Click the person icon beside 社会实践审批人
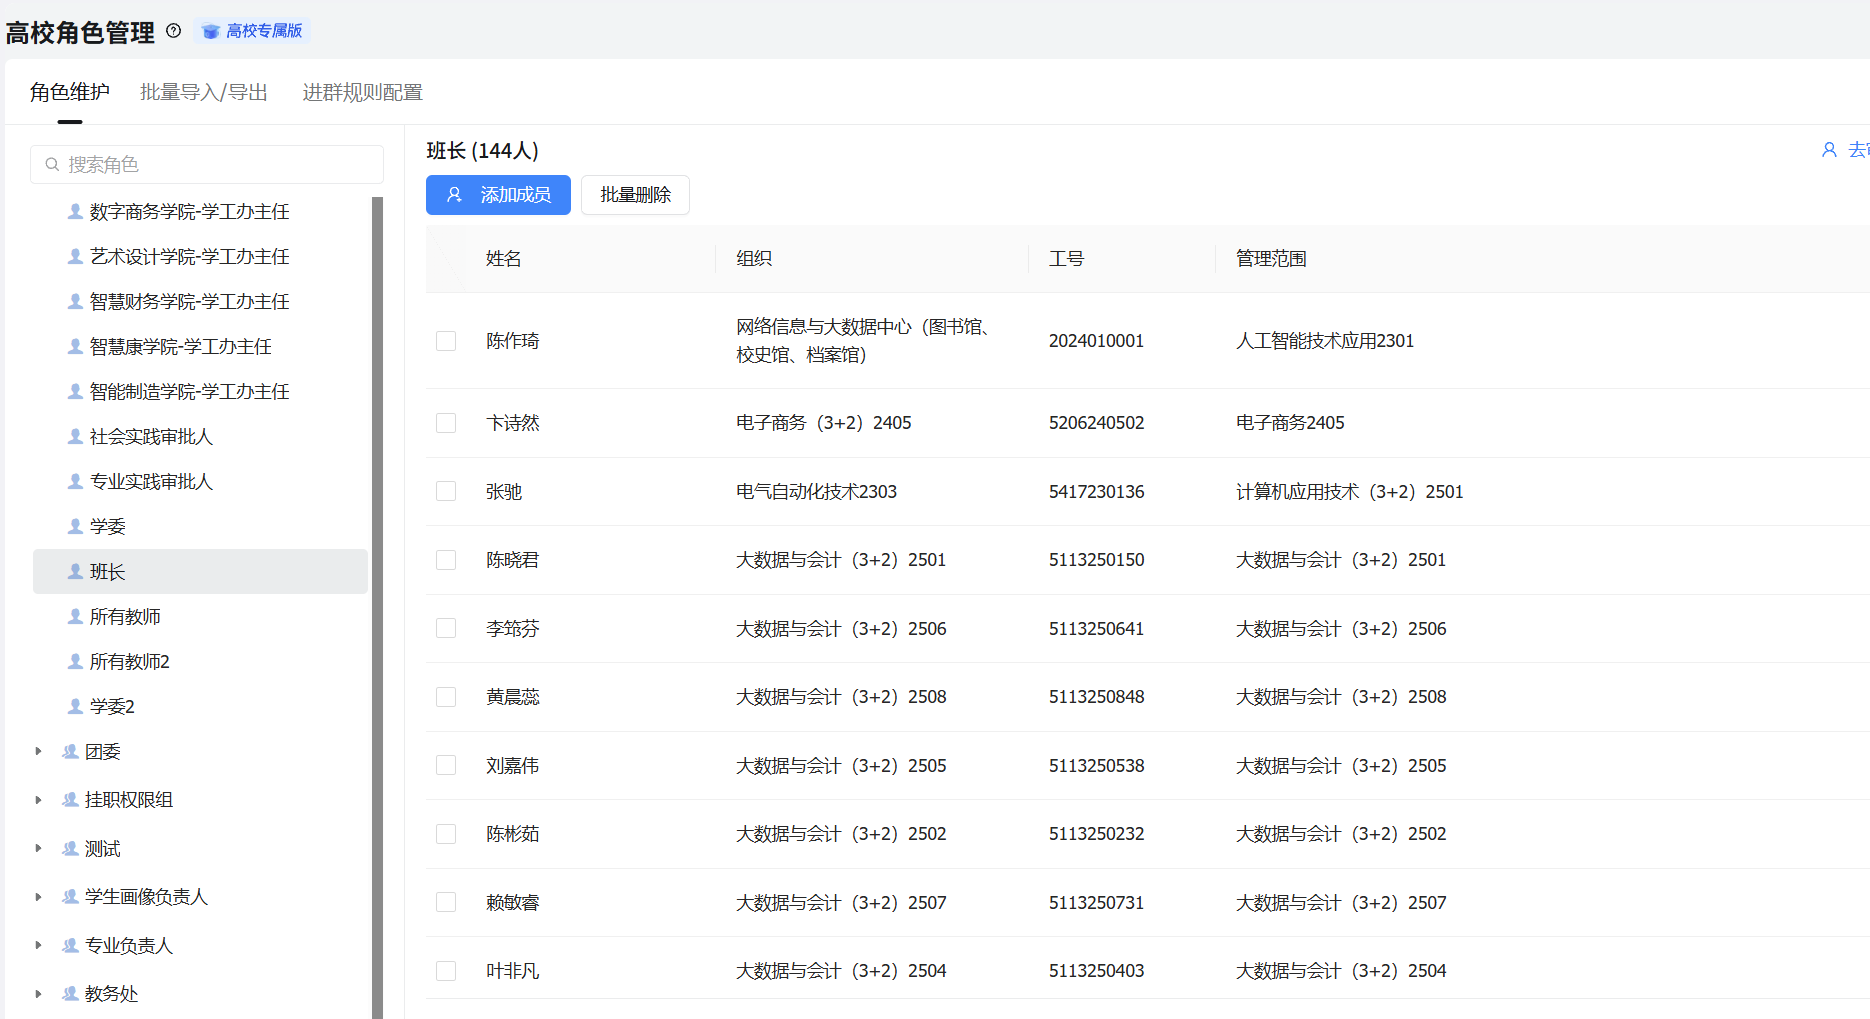The height and width of the screenshot is (1019, 1870). 75,436
